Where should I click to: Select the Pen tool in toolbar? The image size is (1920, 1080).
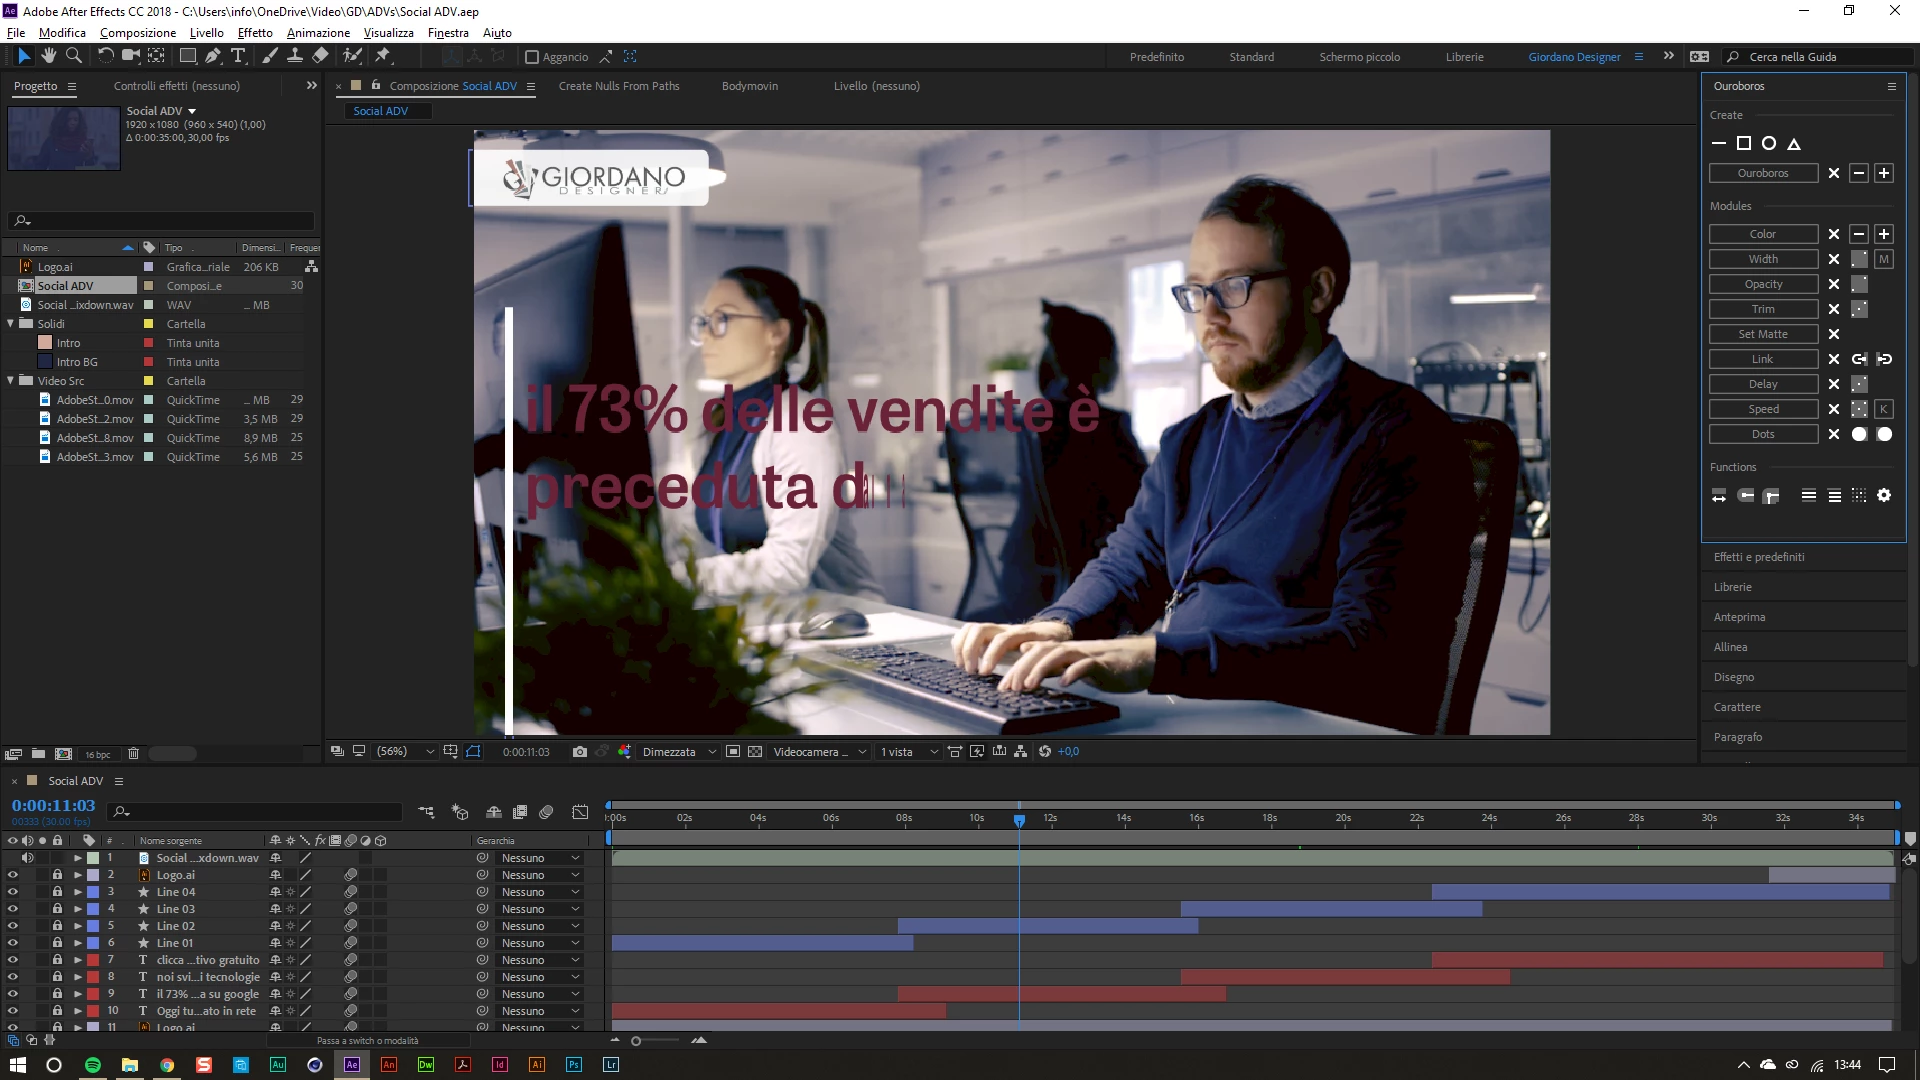[212, 56]
